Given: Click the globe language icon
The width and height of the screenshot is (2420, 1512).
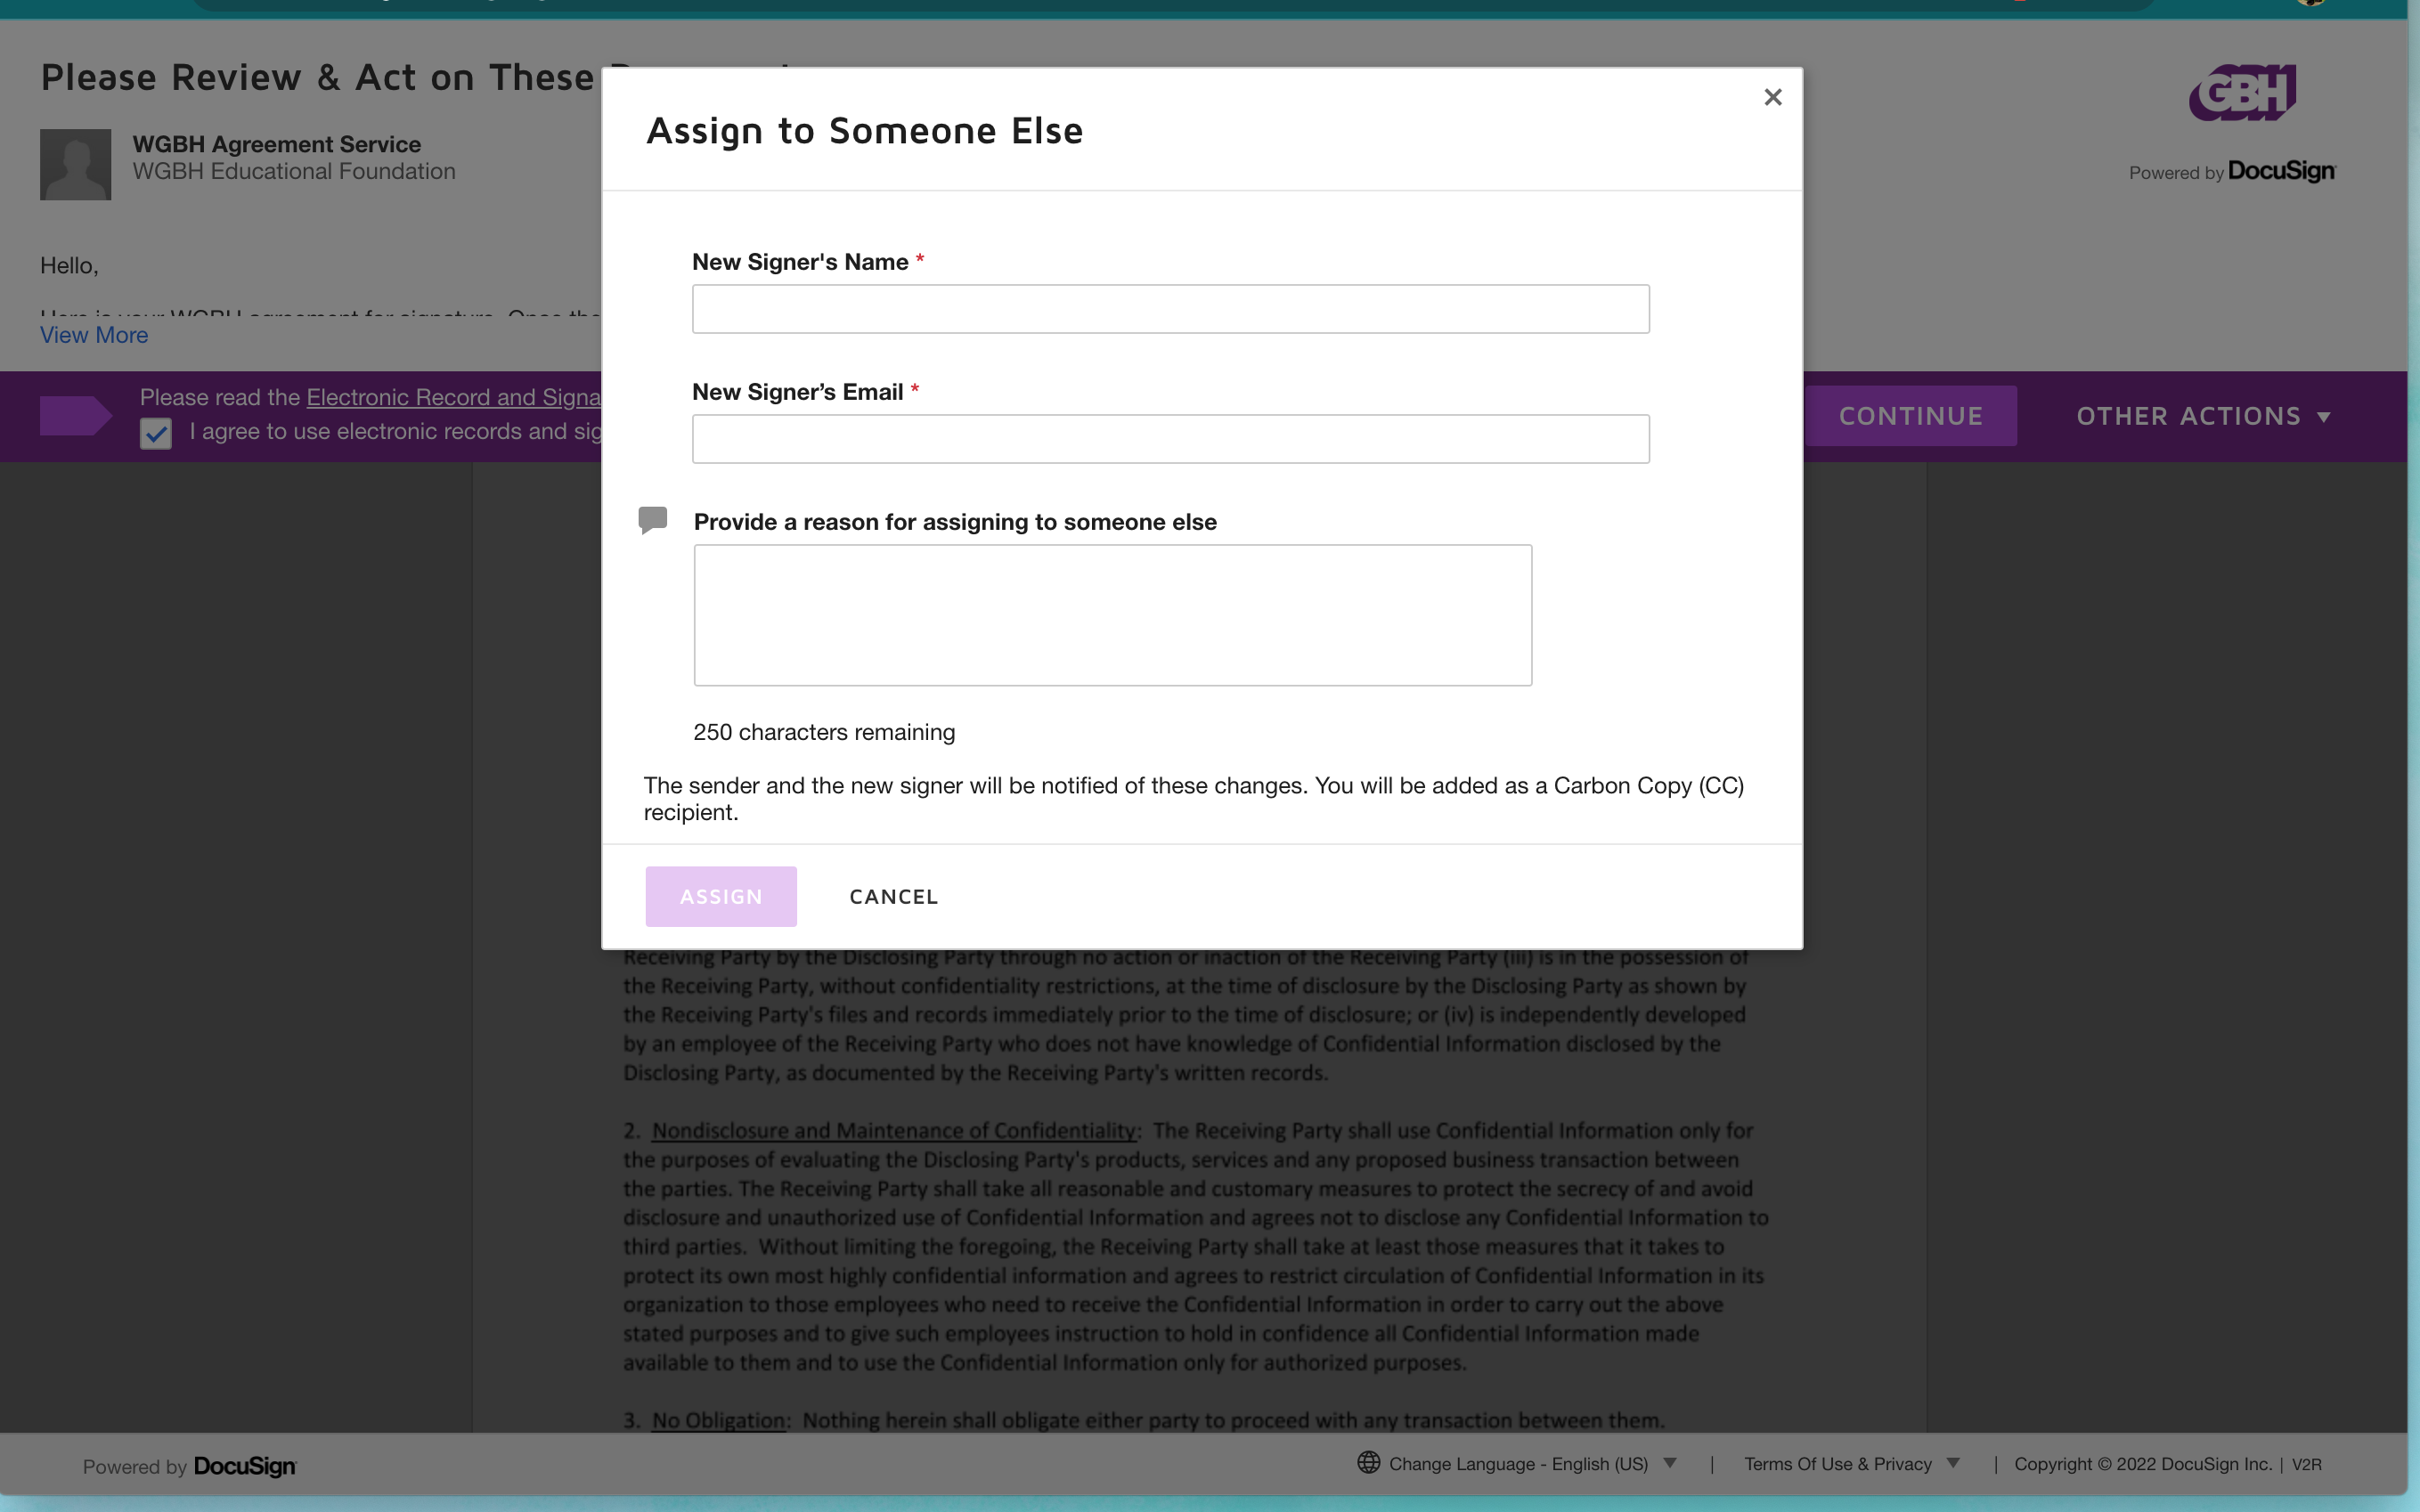Looking at the screenshot, I should (1368, 1463).
